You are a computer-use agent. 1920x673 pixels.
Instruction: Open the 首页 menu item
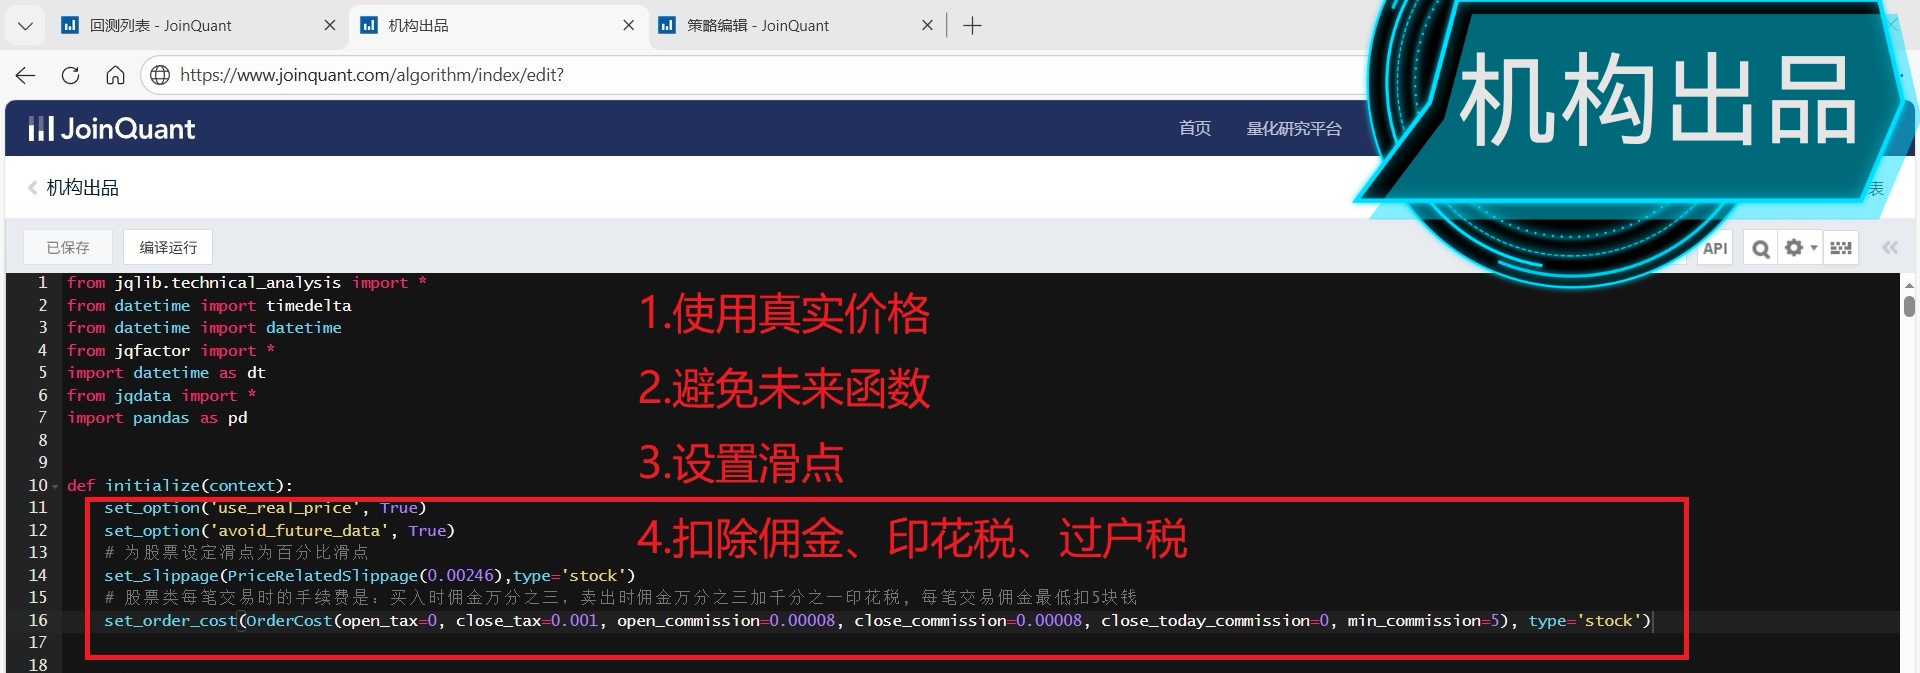1194,128
